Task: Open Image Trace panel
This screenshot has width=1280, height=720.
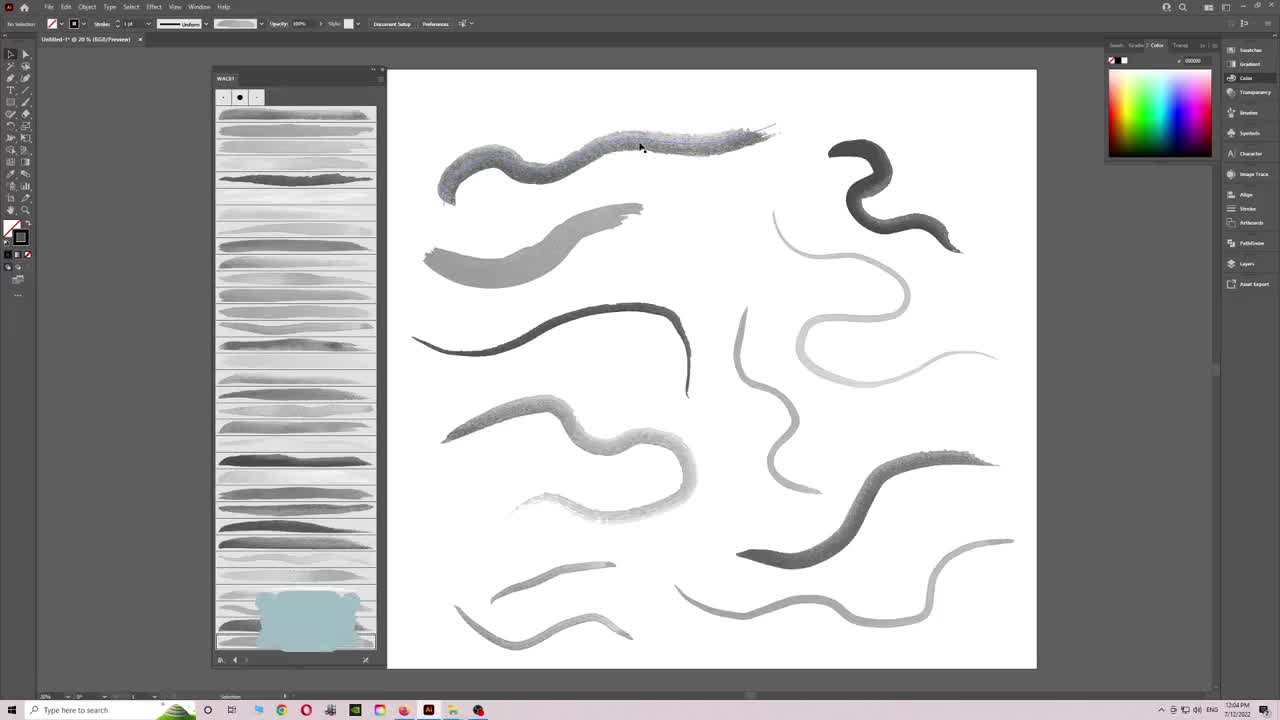Action: [1247, 174]
